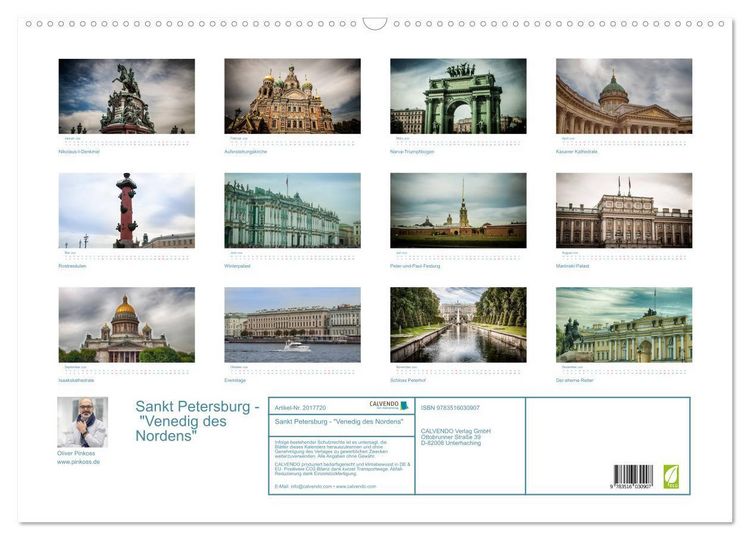
Task: Open the Auferstehungskirche church photo
Action: coord(292,96)
